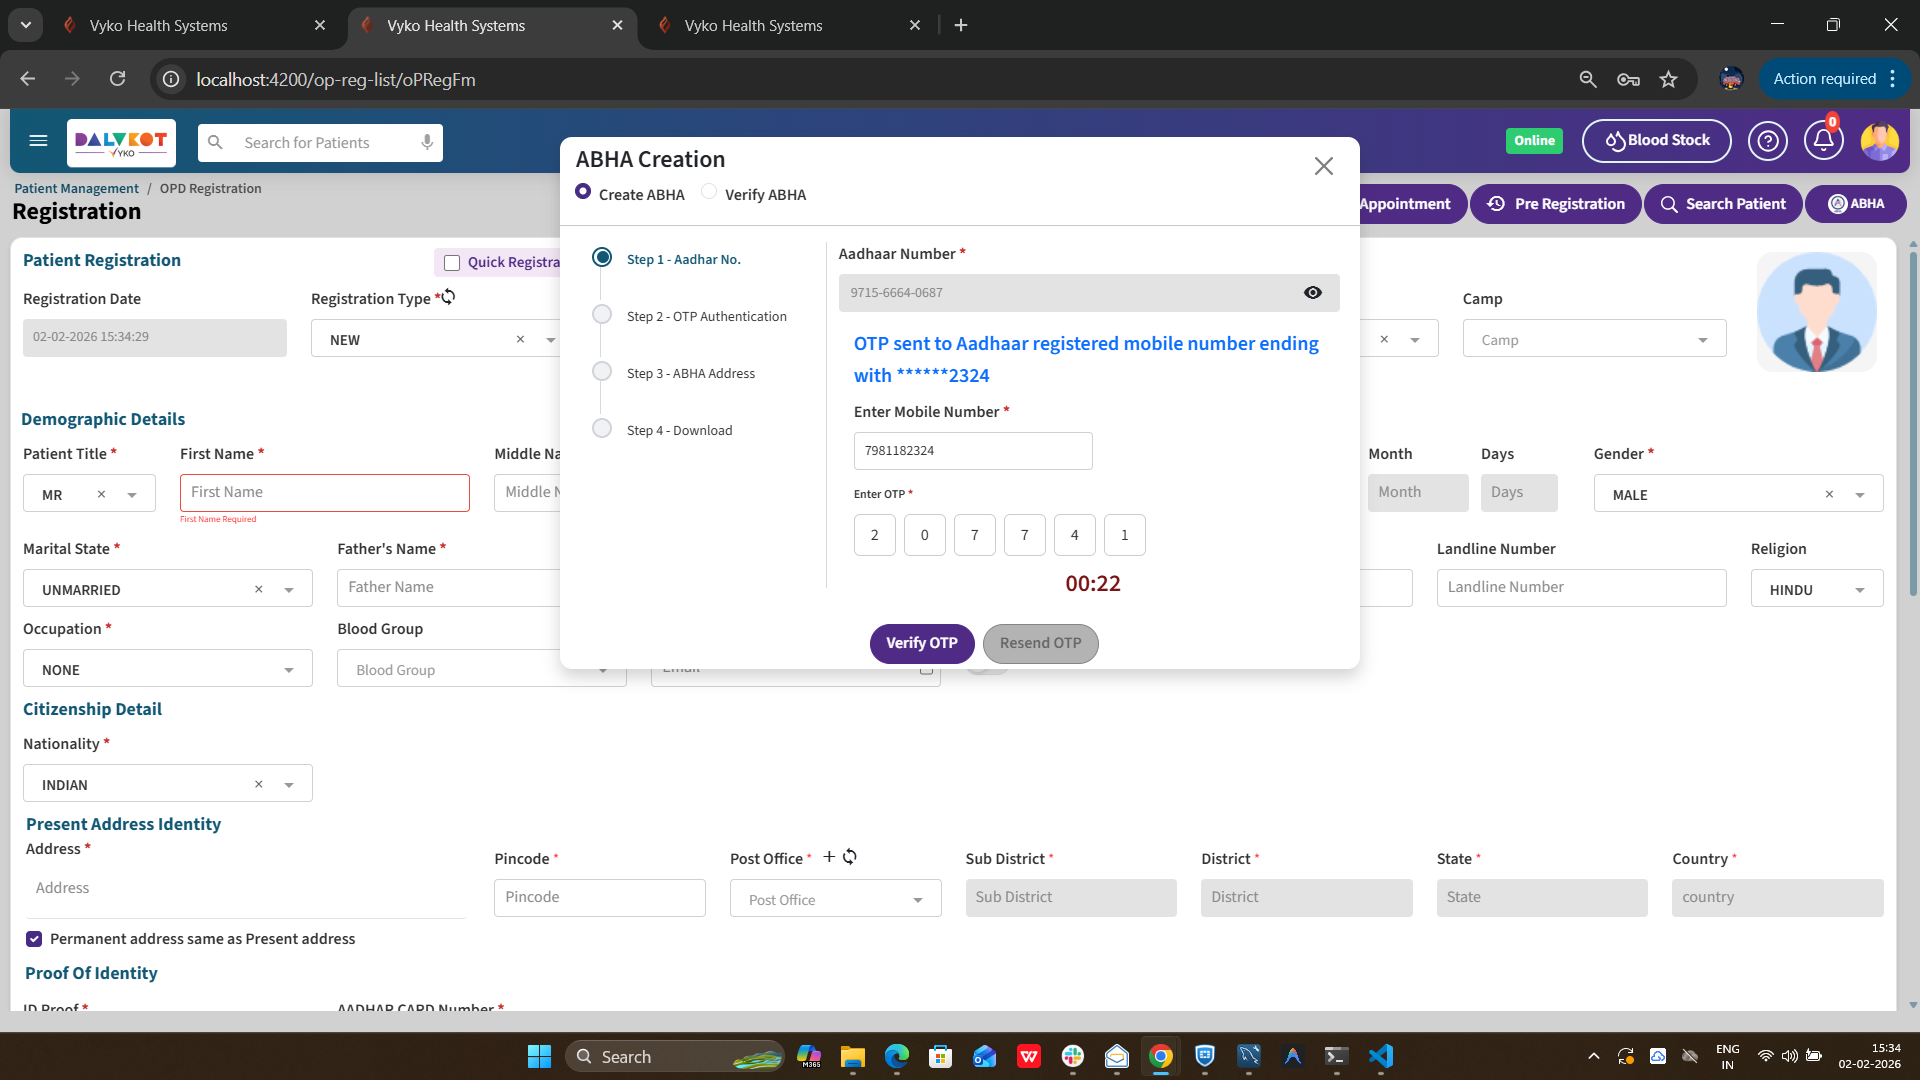Click the plus icon next to Post Office

(x=829, y=857)
